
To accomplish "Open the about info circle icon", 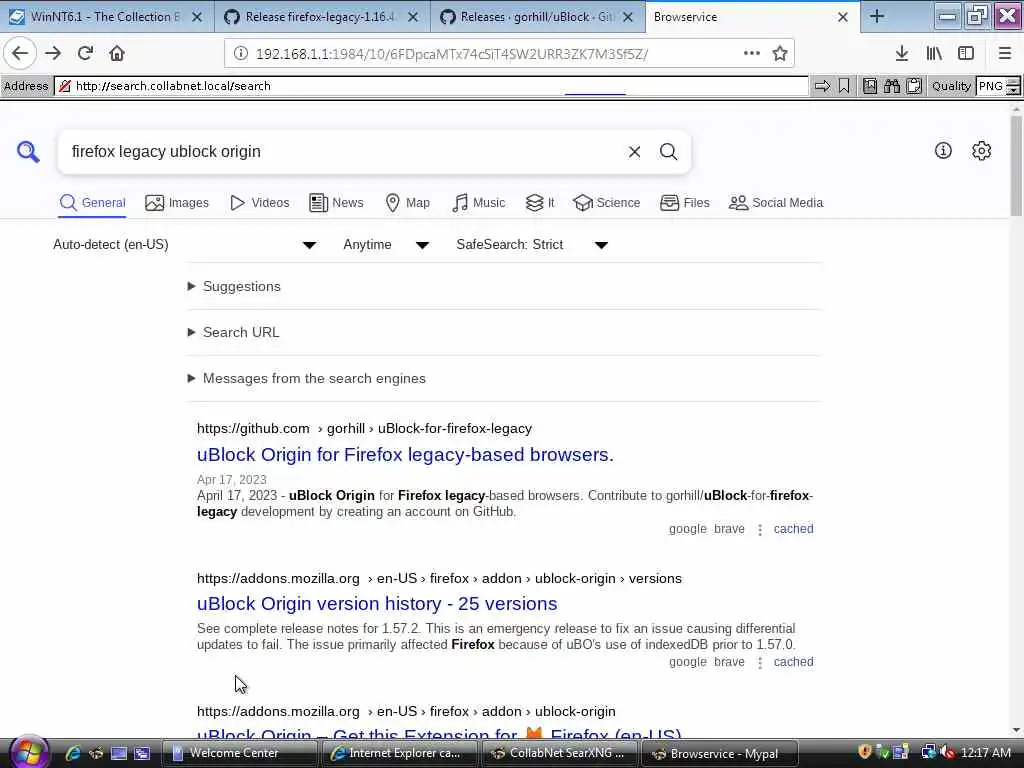I will 943,151.
